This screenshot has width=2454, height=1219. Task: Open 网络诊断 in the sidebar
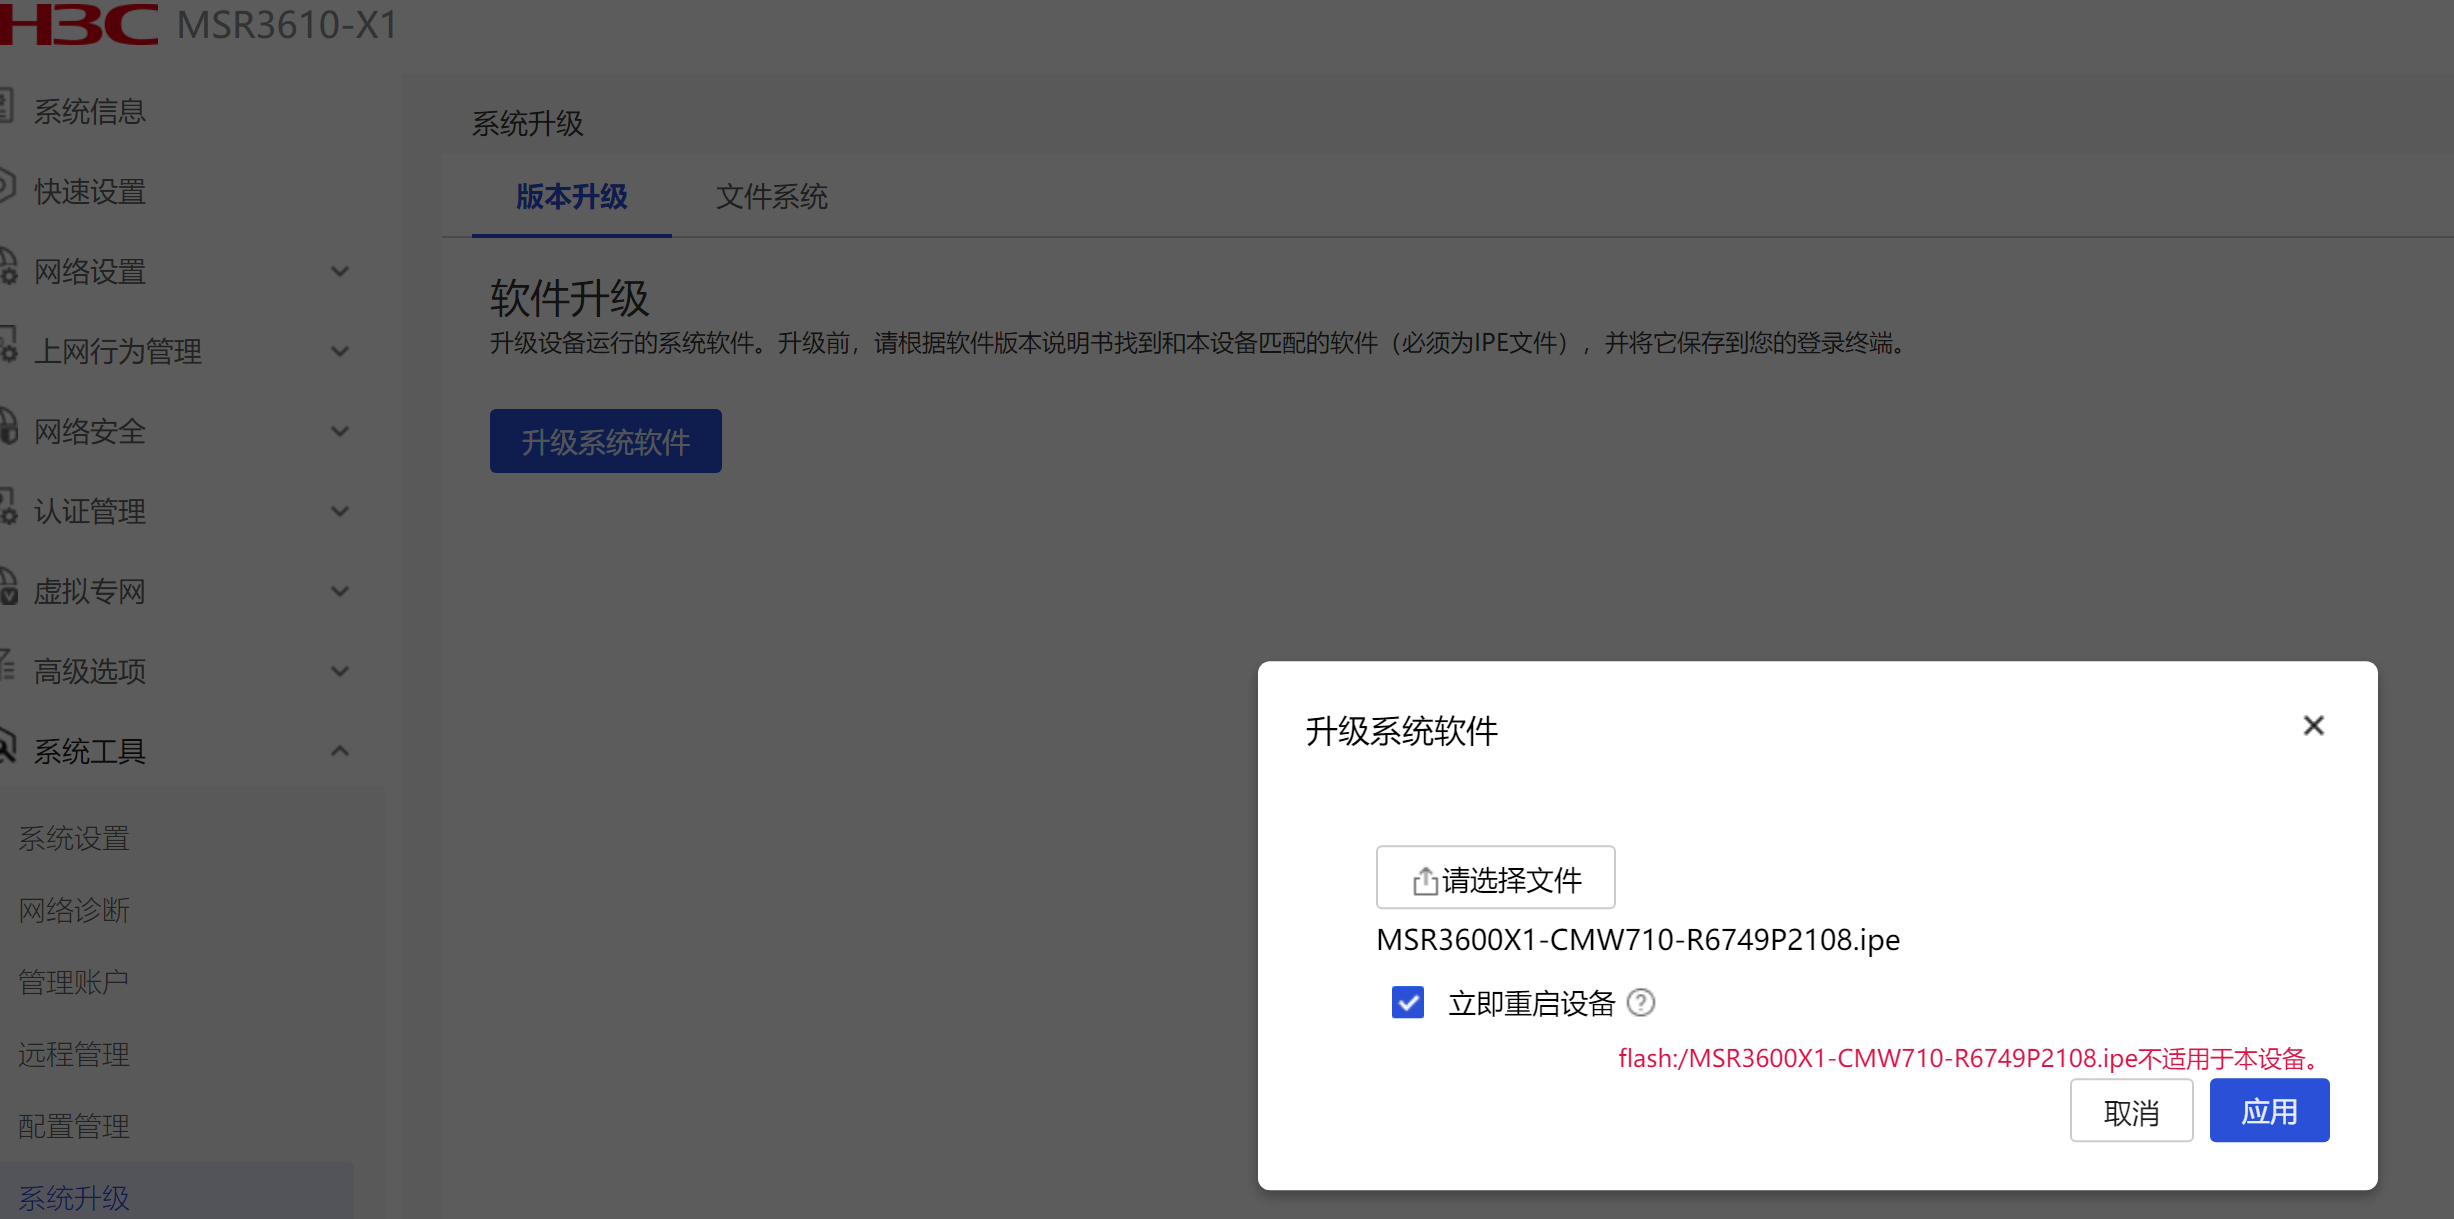tap(74, 911)
